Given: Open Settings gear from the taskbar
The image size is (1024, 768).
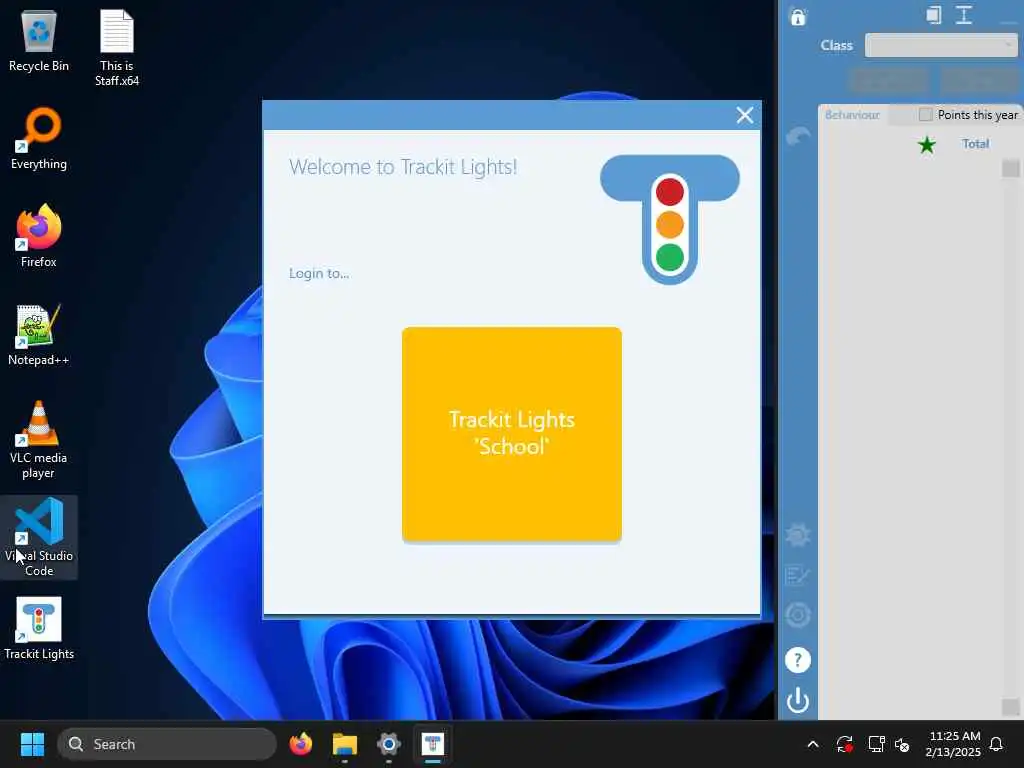Looking at the screenshot, I should 389,744.
